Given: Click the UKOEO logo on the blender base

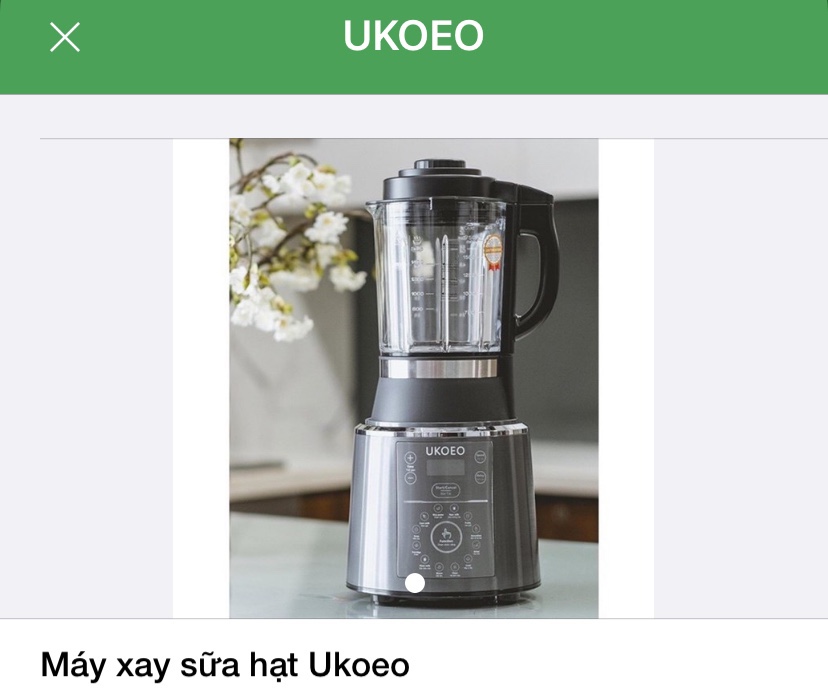Looking at the screenshot, I should tap(445, 450).
